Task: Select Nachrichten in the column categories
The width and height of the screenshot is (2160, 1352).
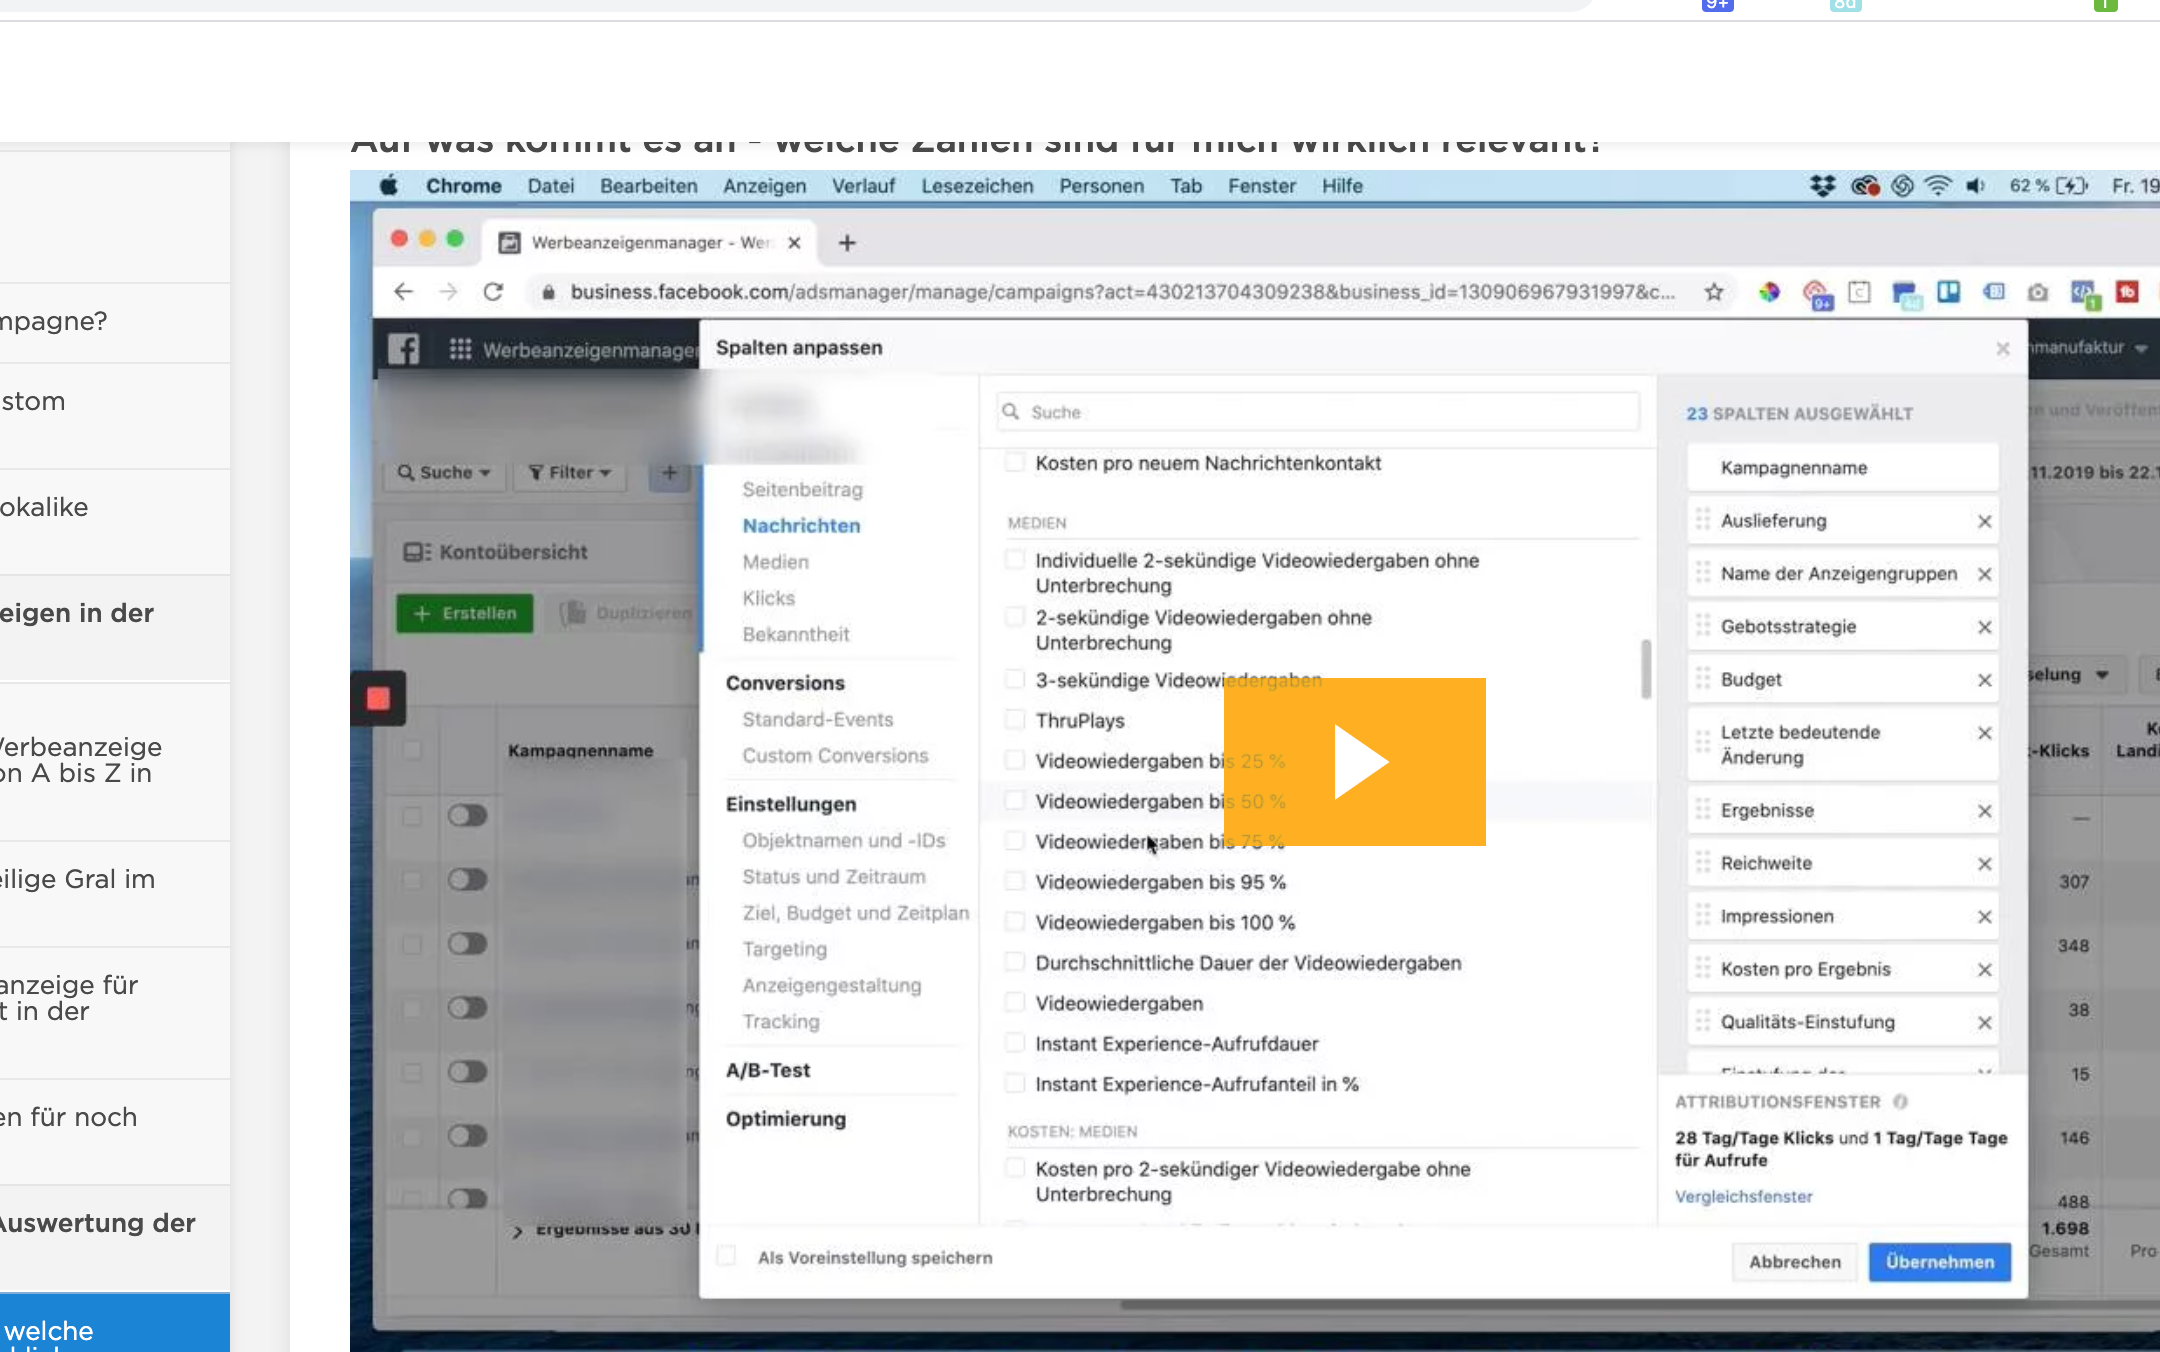Action: pyautogui.click(x=801, y=526)
